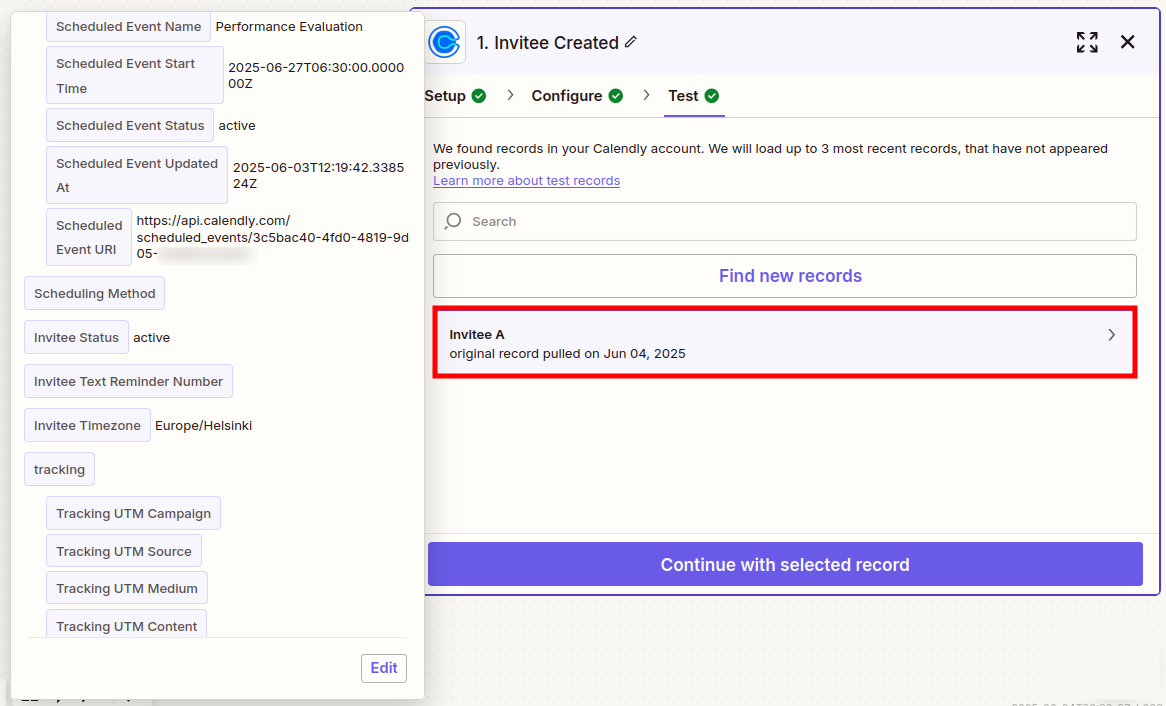
Task: Expand the panel to full screen
Action: point(1087,42)
